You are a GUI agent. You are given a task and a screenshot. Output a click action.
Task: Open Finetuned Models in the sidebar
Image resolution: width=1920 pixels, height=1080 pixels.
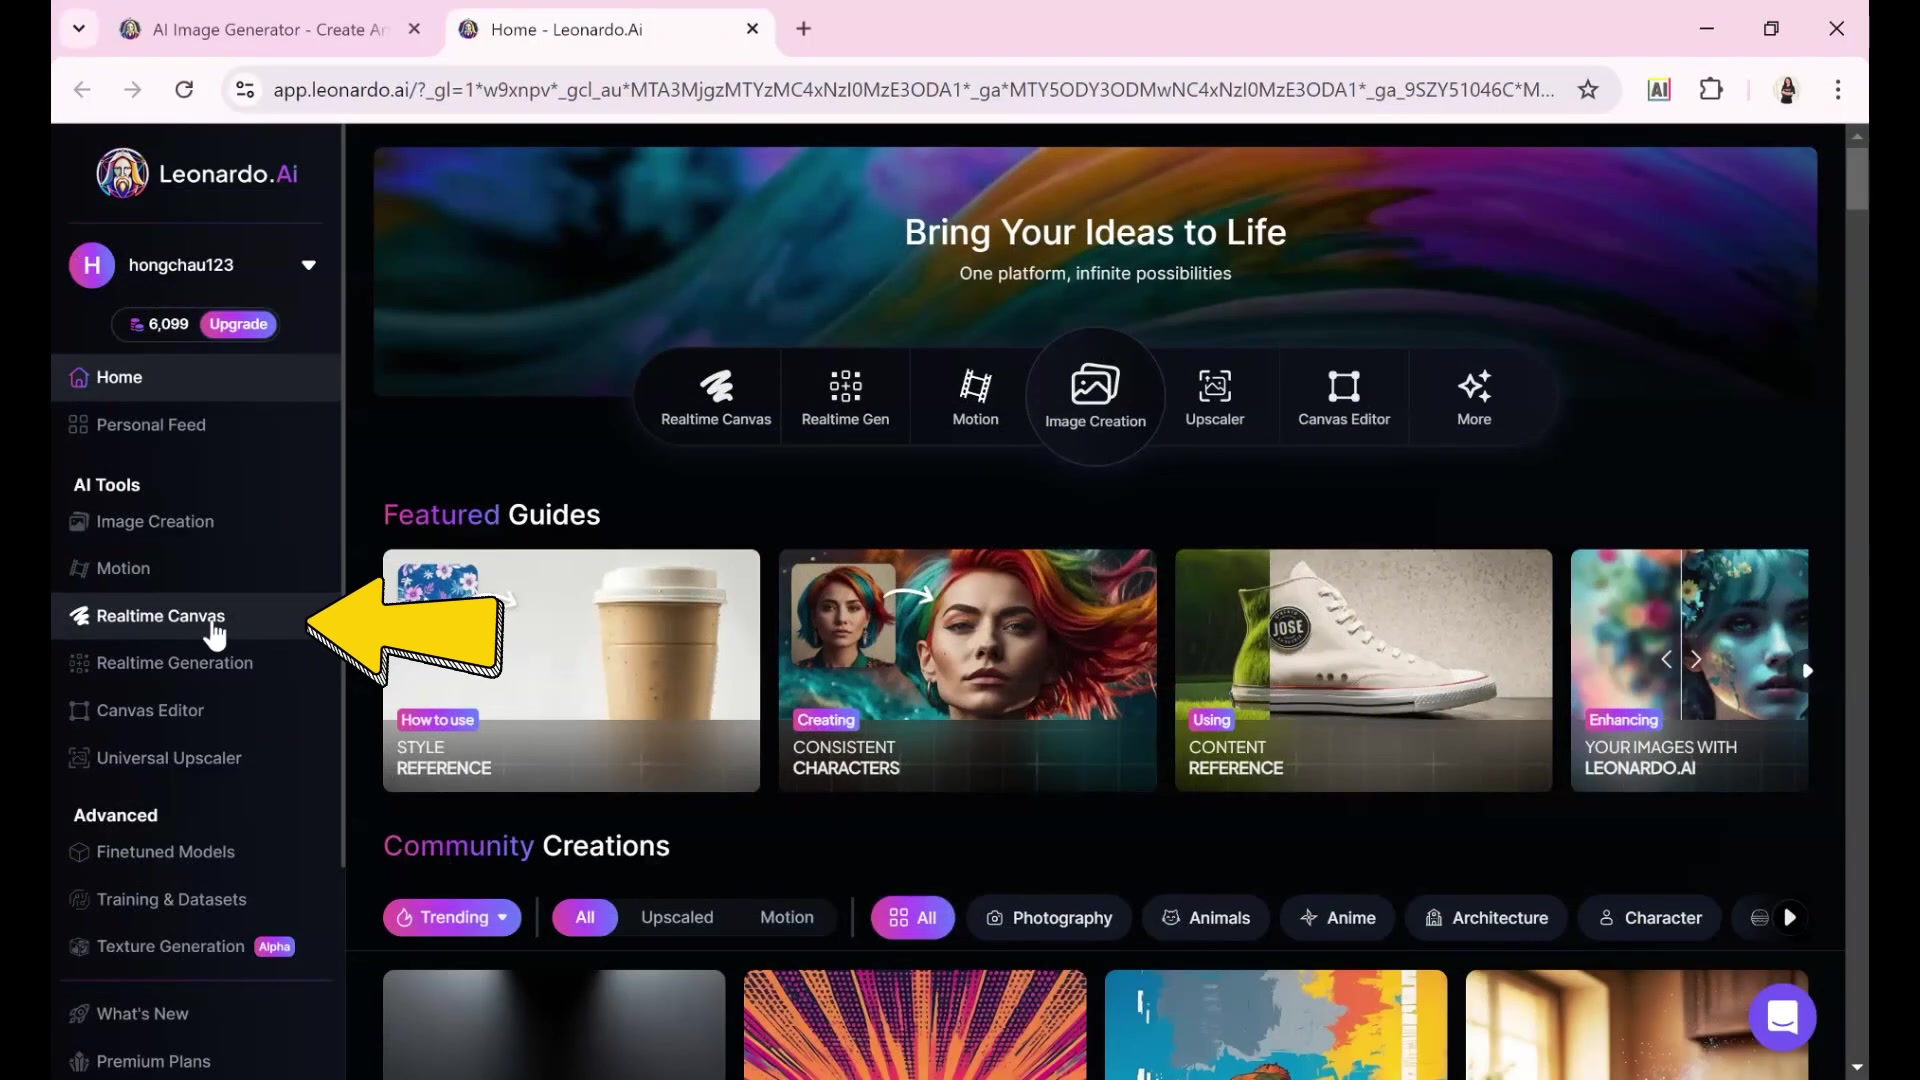pos(196,852)
